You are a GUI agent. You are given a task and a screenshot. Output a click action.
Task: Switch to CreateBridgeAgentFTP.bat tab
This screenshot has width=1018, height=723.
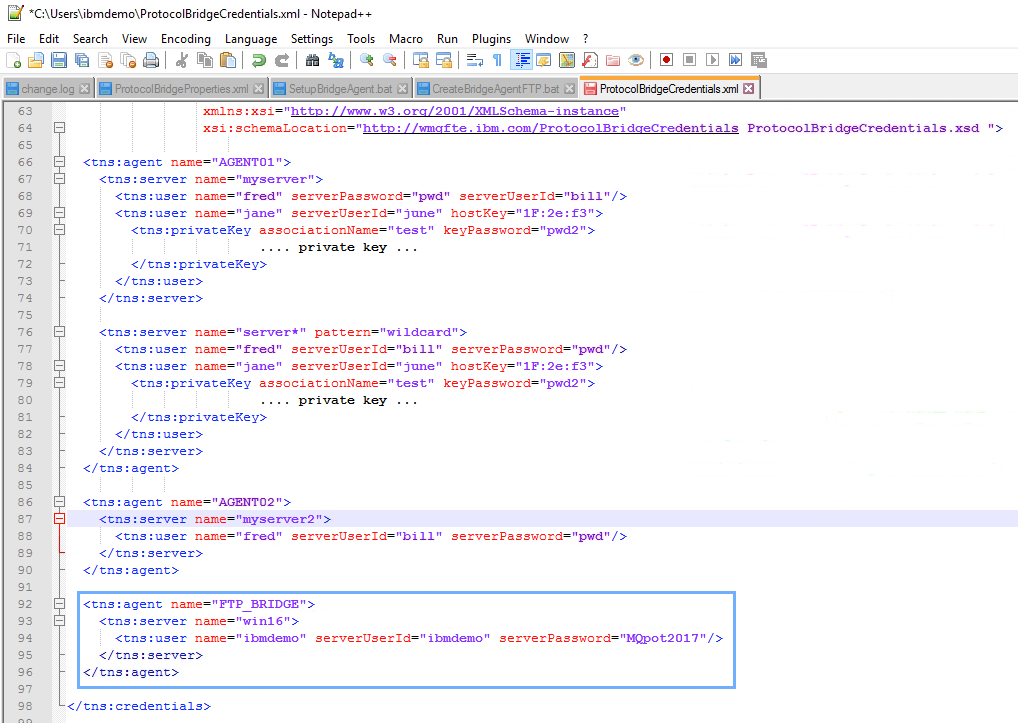(x=495, y=88)
